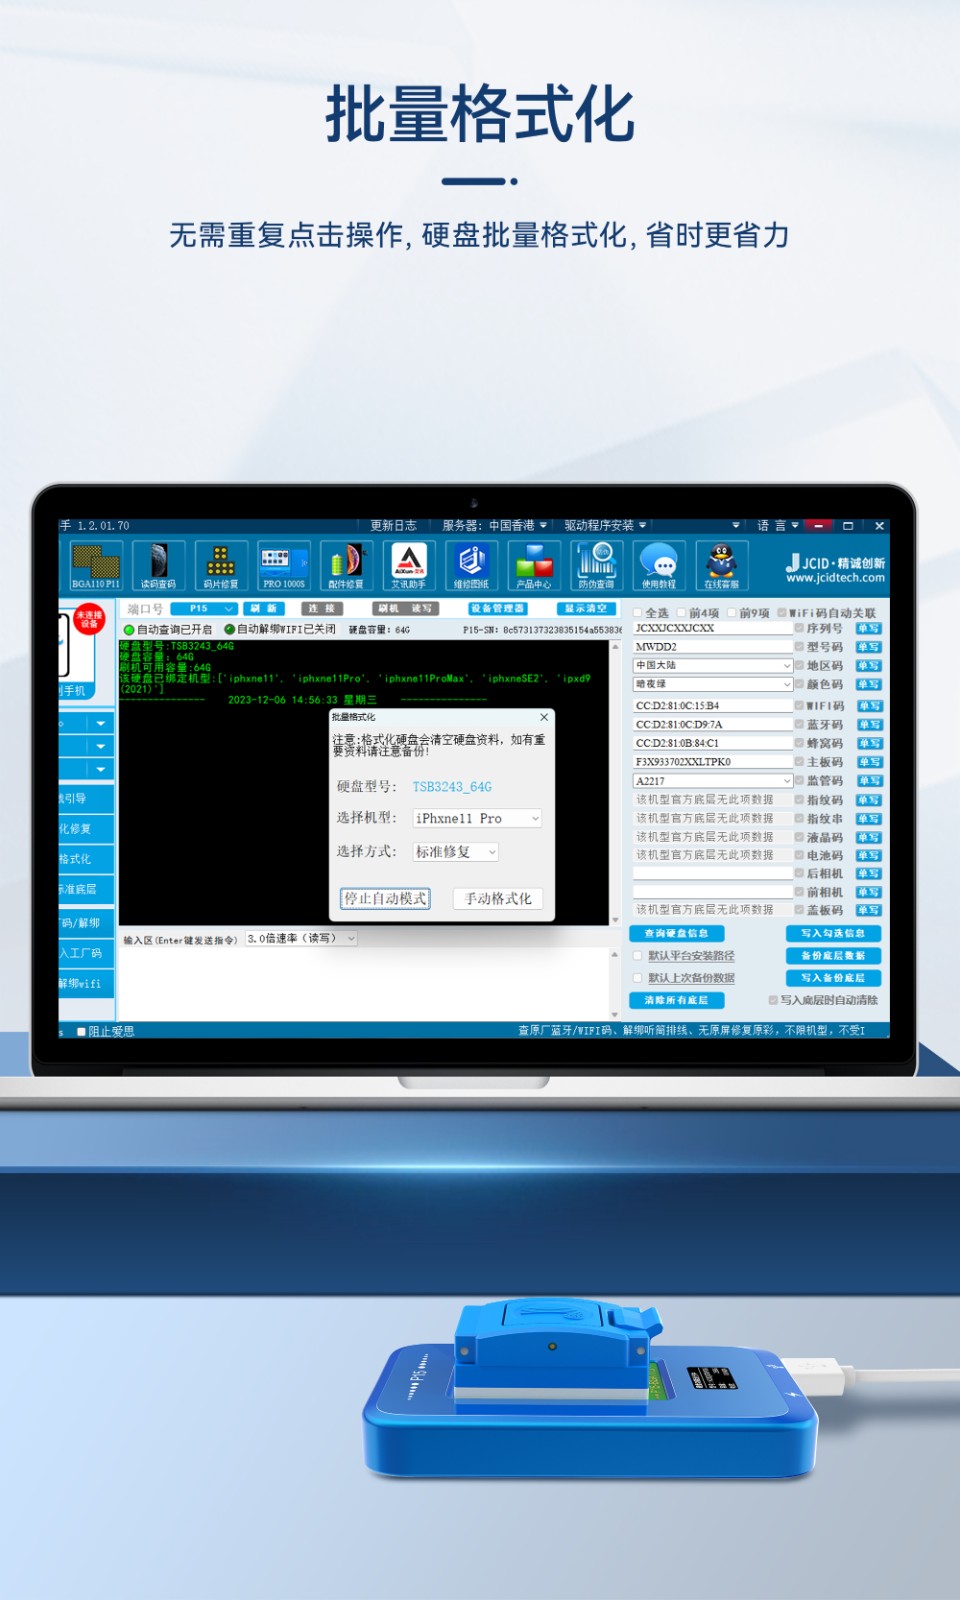Screen dimensions: 960x1600
Task: Click the 清除所有底层 button
Action: click(676, 1000)
